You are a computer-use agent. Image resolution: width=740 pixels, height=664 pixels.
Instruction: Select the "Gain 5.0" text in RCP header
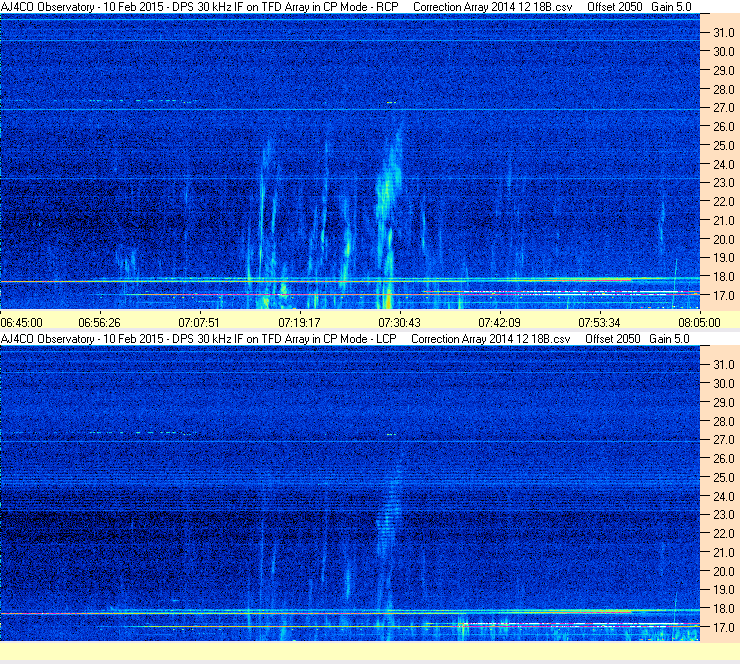(671, 7)
